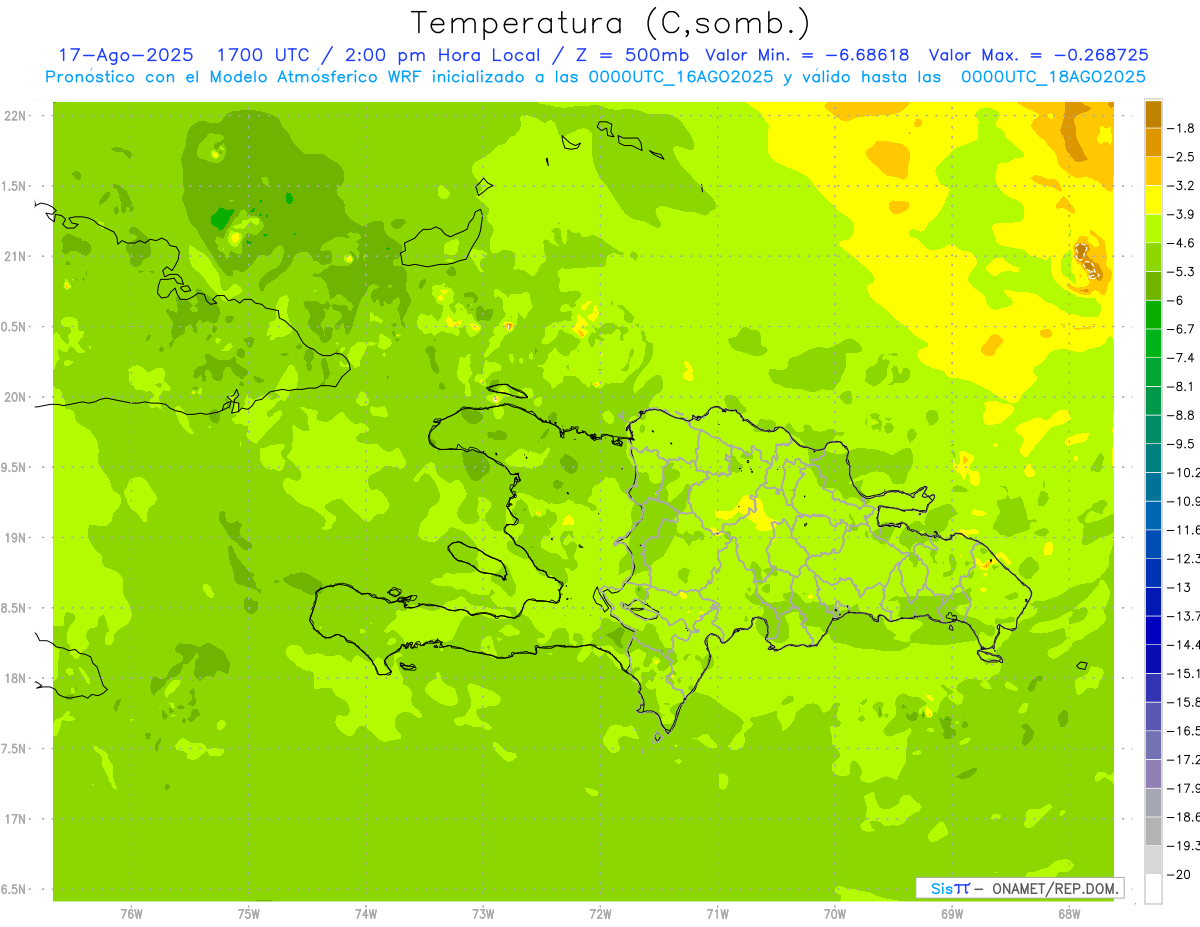This screenshot has height=927, width=1200.
Task: Click the '70W' longitude label
Action: 835,914
